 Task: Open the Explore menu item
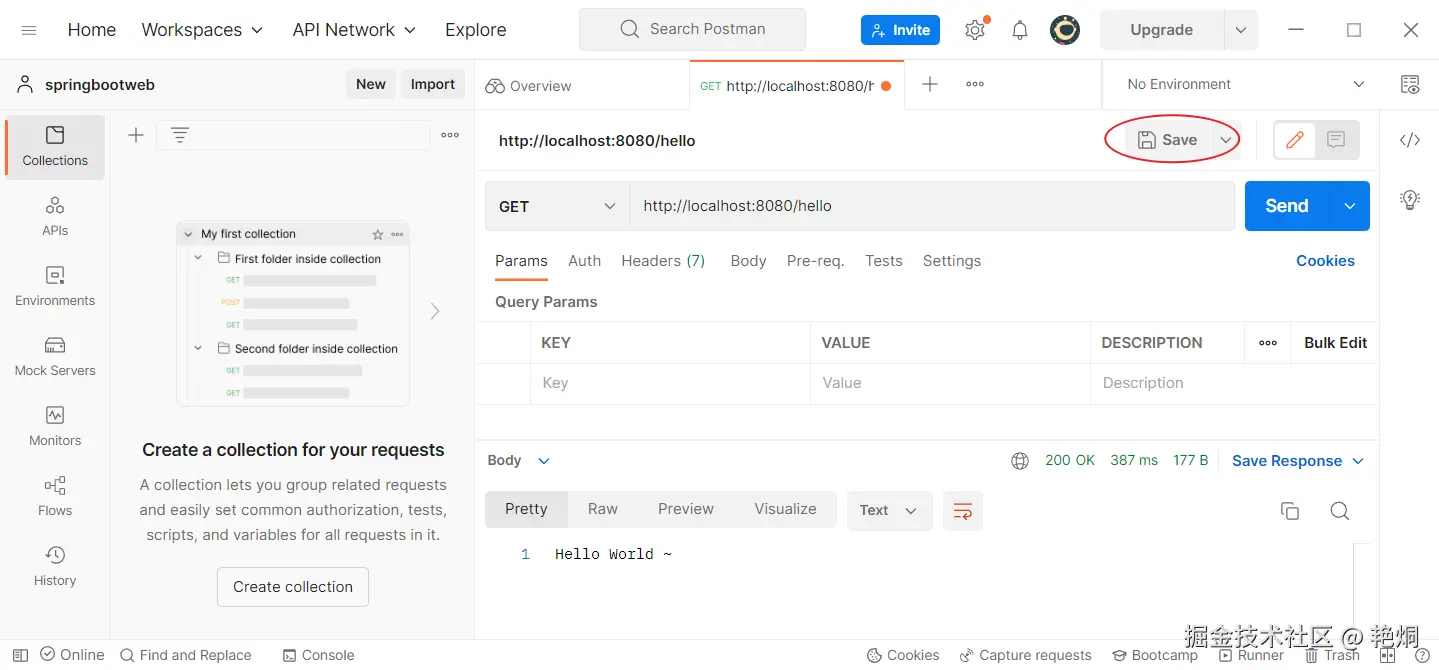pos(476,30)
